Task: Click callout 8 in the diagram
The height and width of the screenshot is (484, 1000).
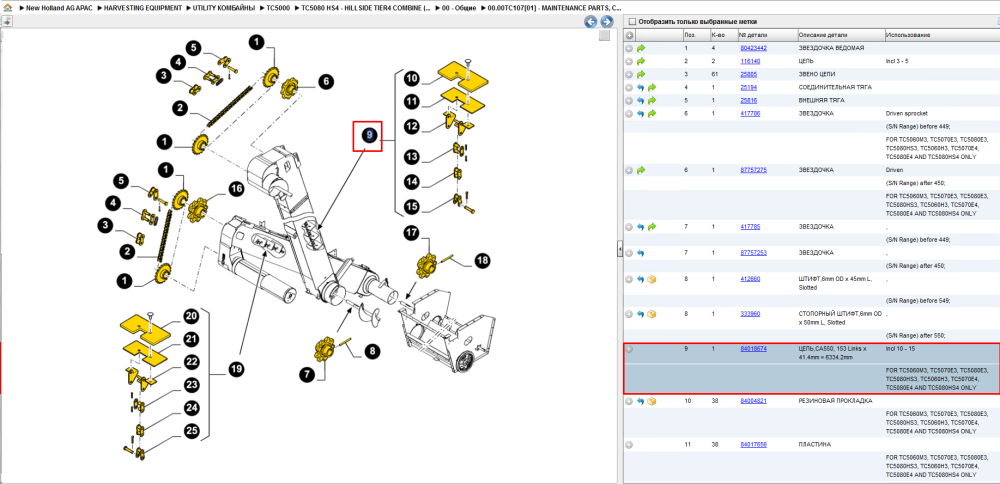Action: 372,350
